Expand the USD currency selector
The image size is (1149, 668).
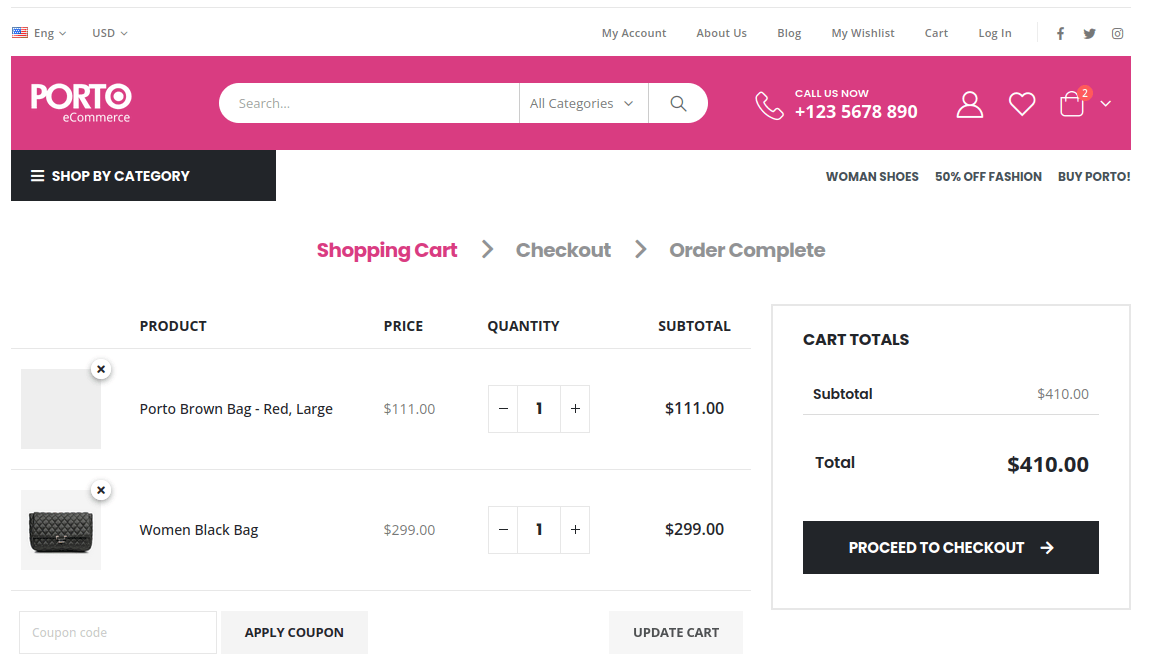(108, 33)
